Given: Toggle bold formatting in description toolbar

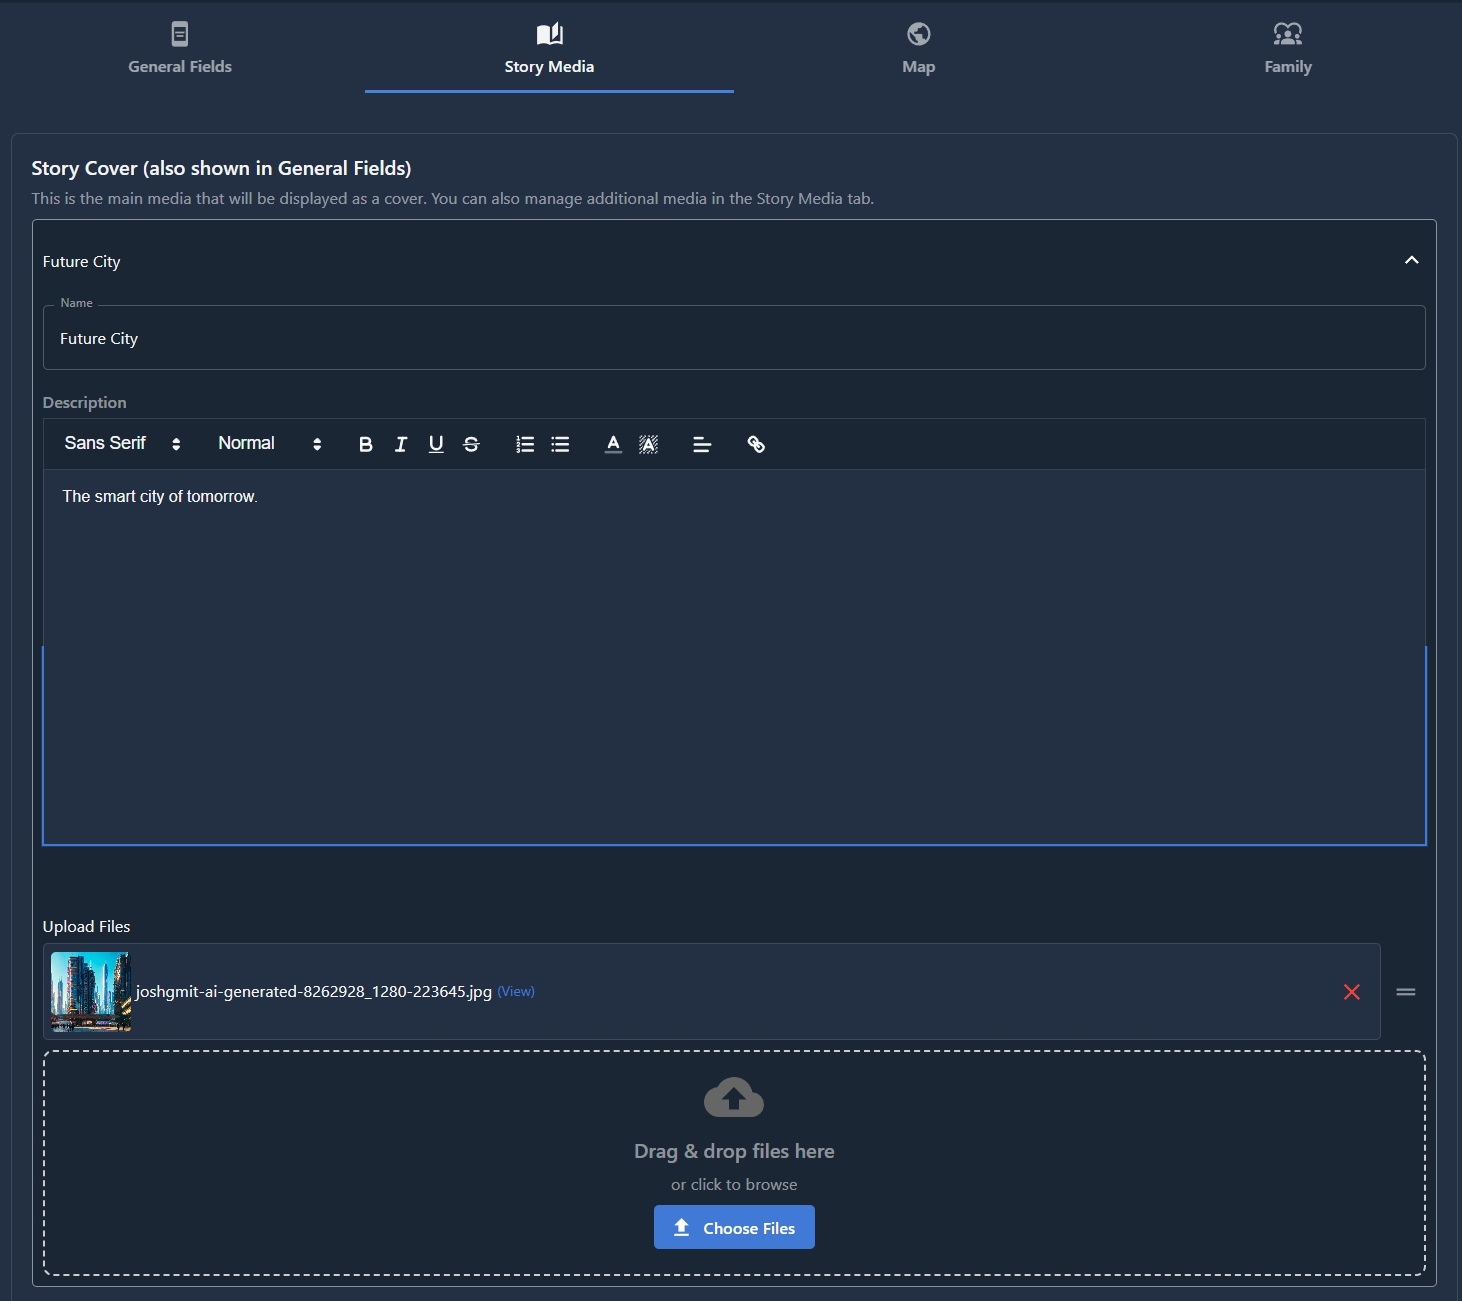Looking at the screenshot, I should (366, 445).
